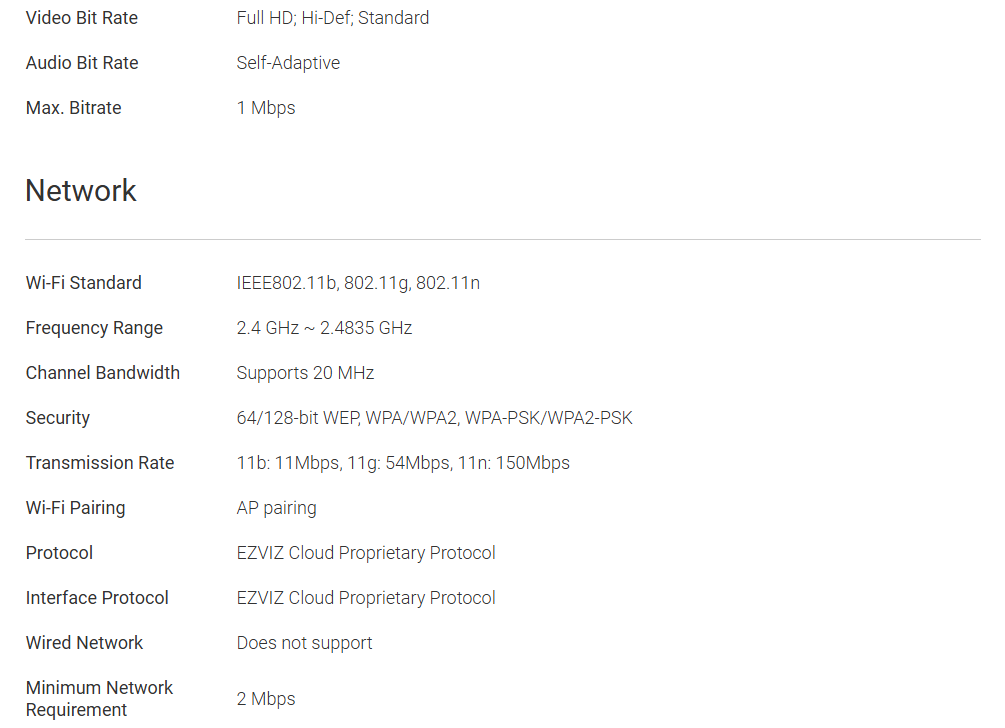Click the 'Does not support' wired network value
1005x728 pixels.
click(304, 643)
